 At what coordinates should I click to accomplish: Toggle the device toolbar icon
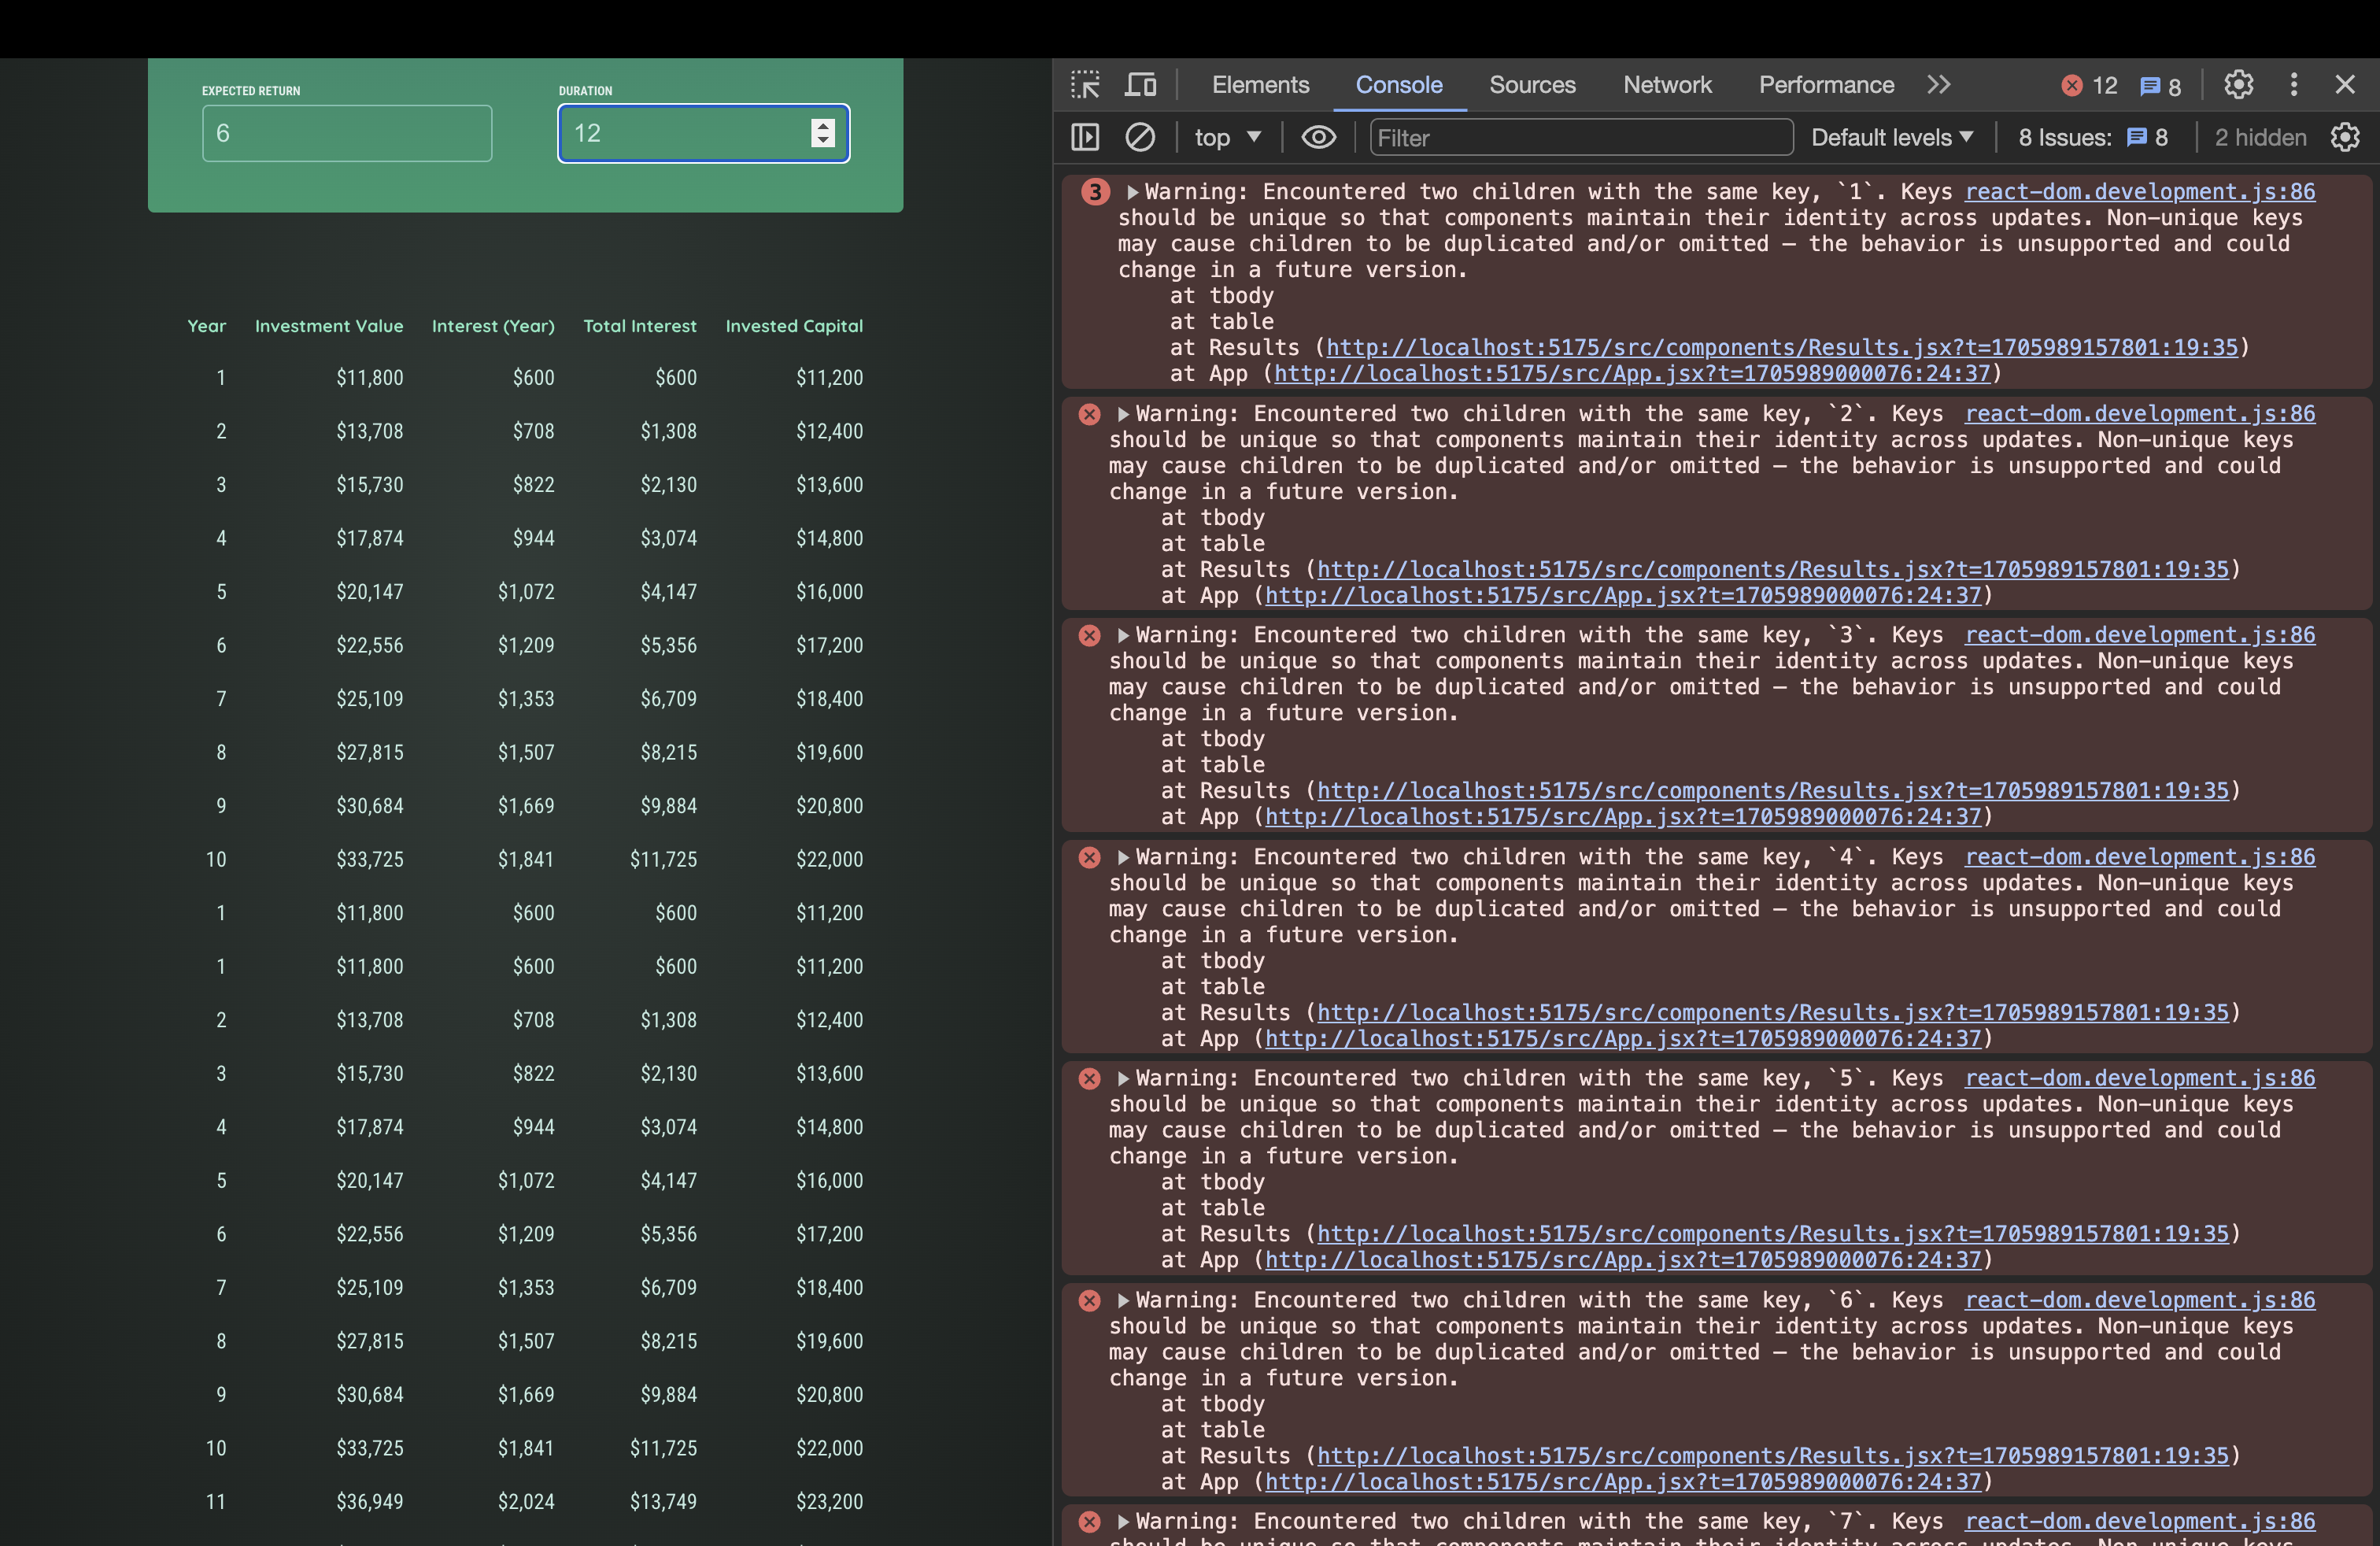pos(1140,85)
